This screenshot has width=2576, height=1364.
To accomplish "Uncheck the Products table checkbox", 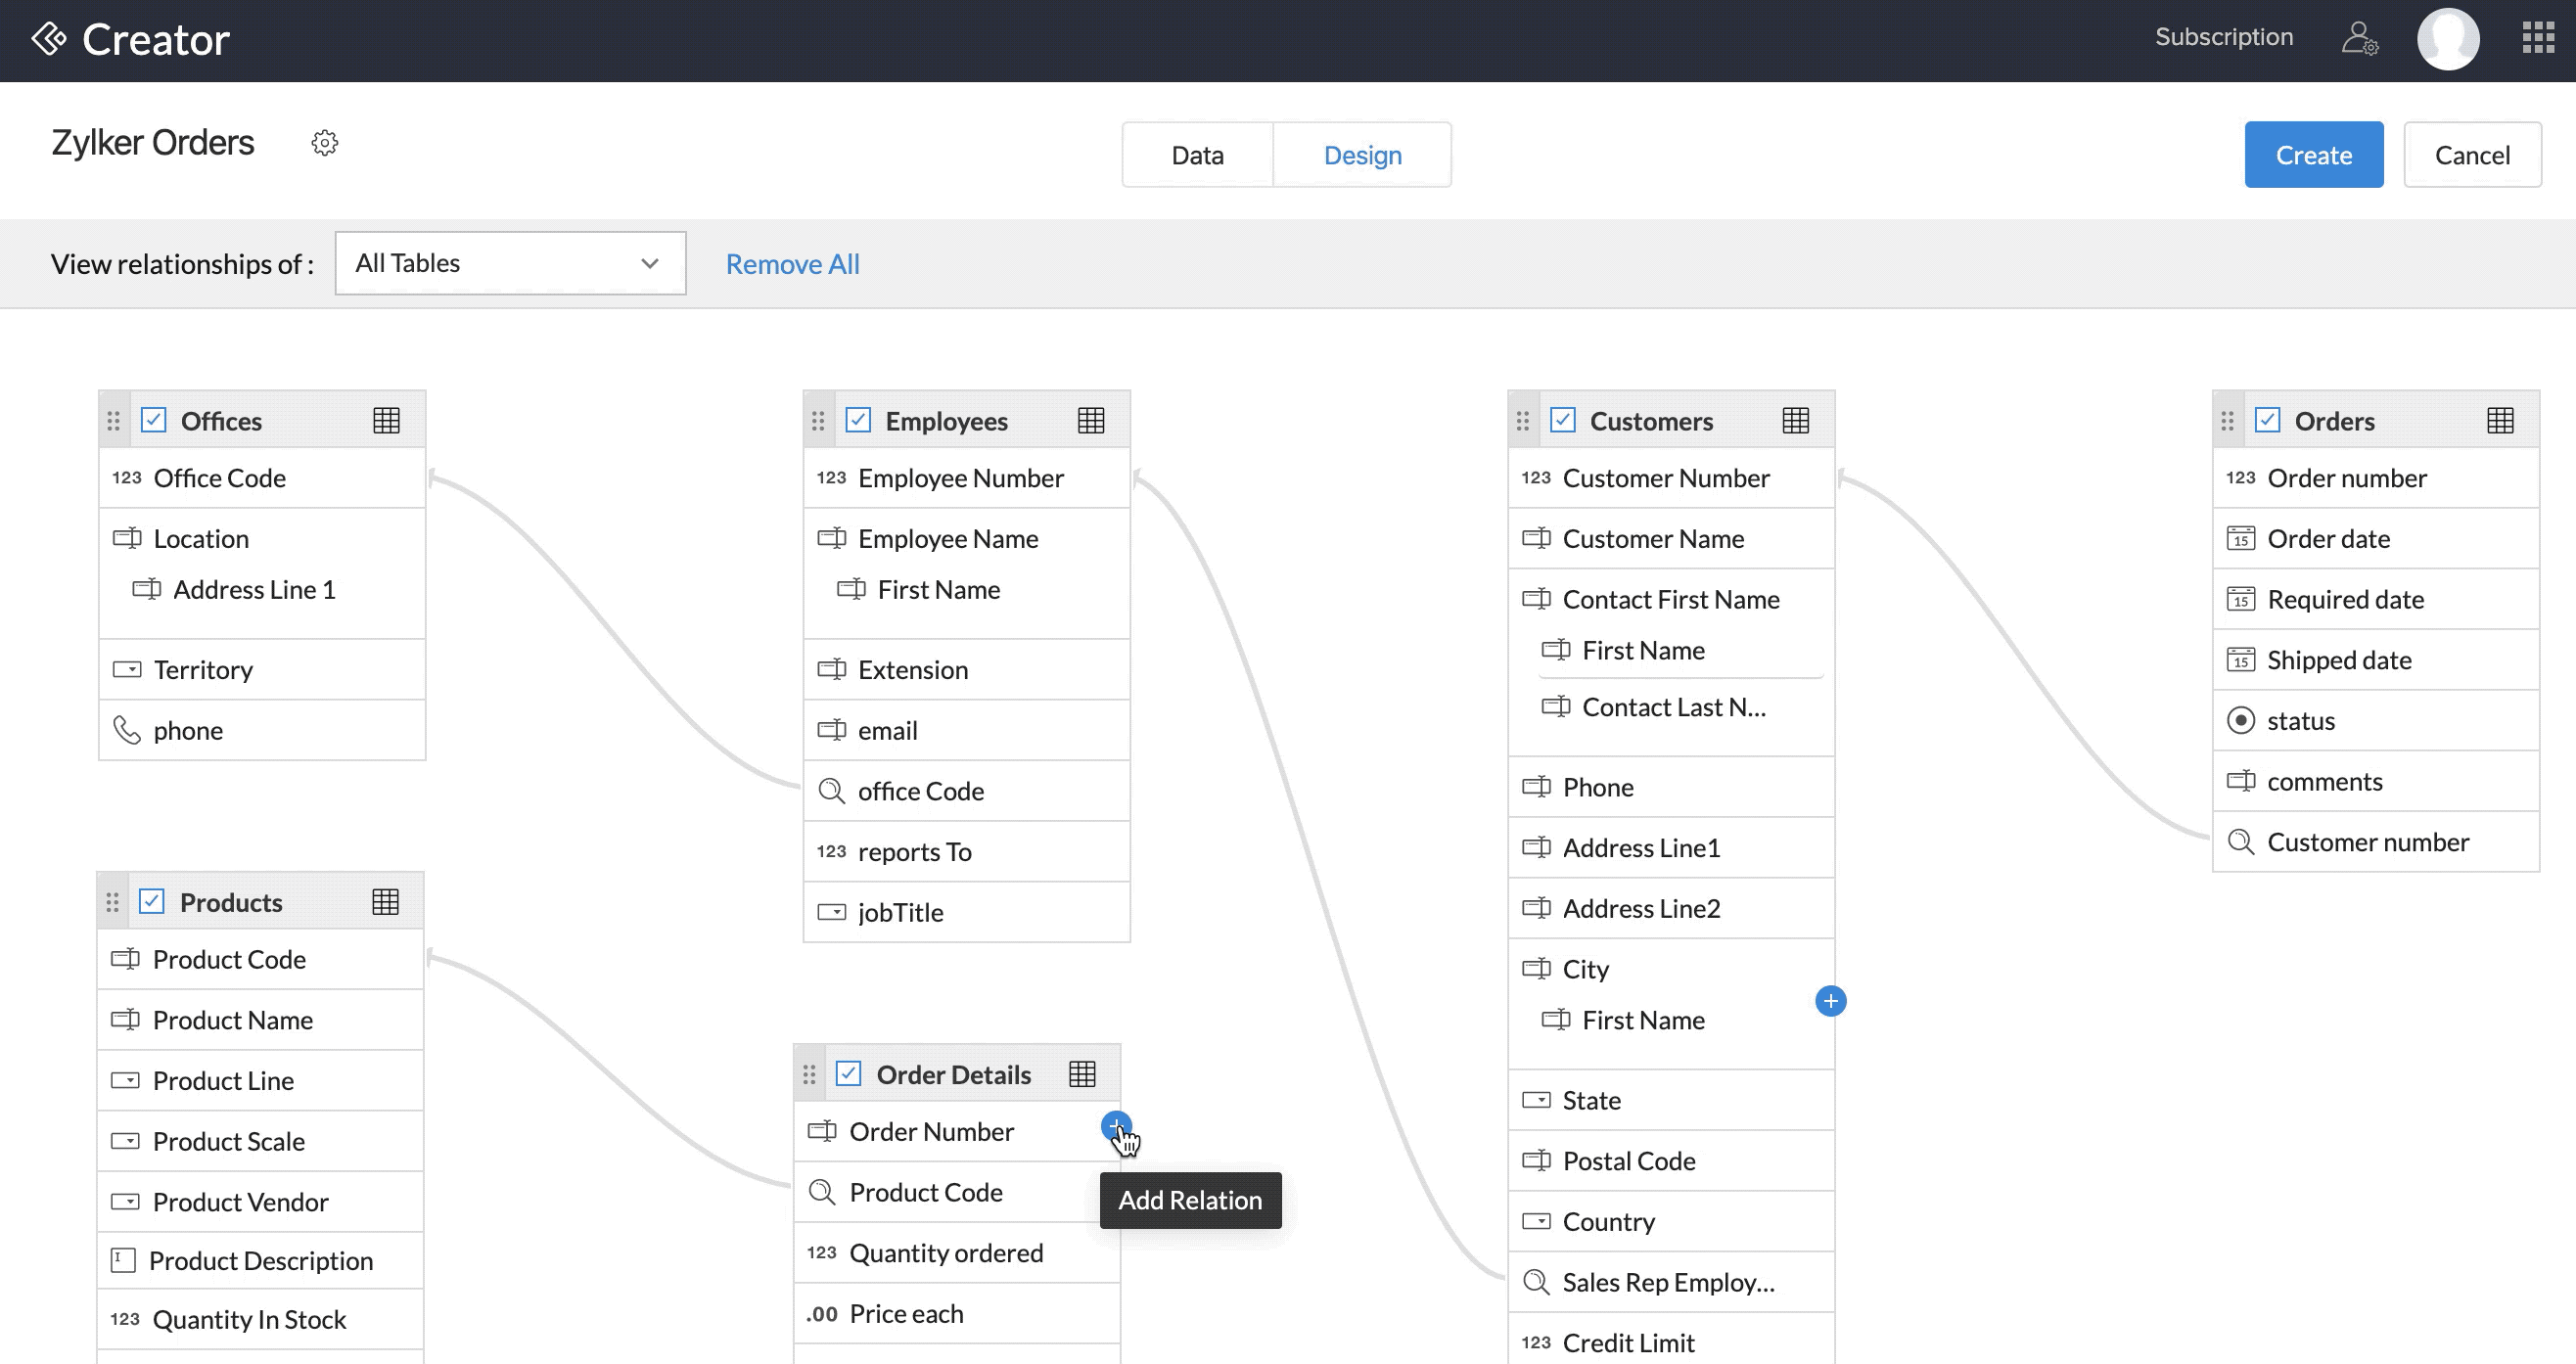I will pyautogui.click(x=152, y=901).
